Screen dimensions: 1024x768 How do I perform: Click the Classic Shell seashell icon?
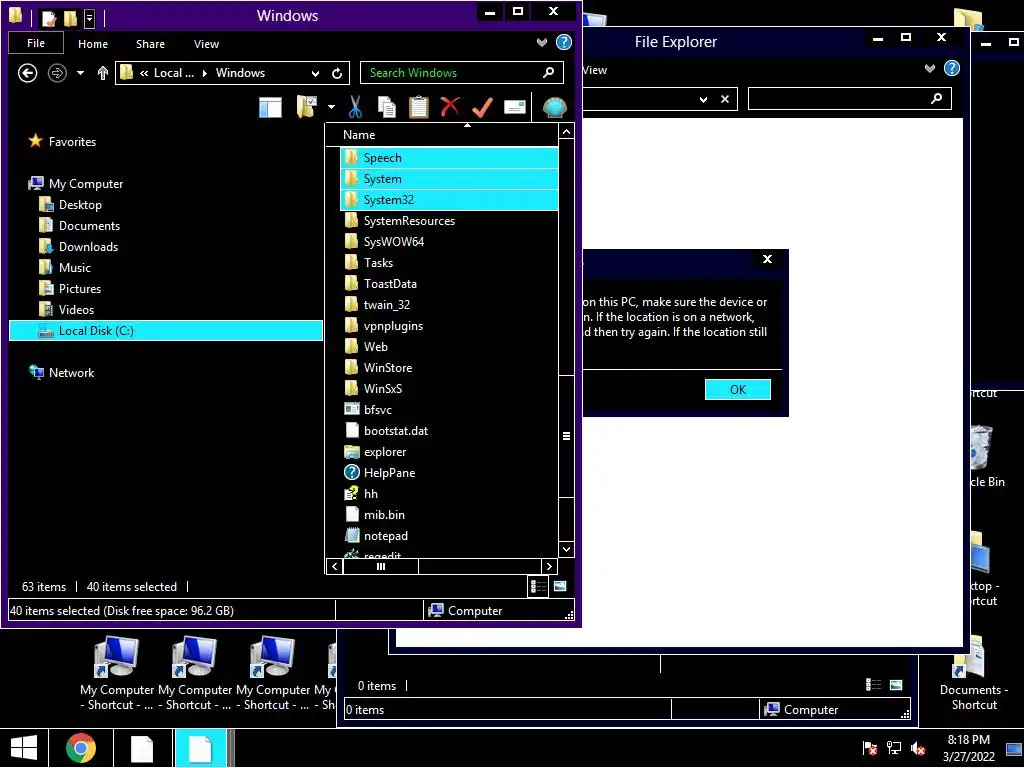[554, 107]
